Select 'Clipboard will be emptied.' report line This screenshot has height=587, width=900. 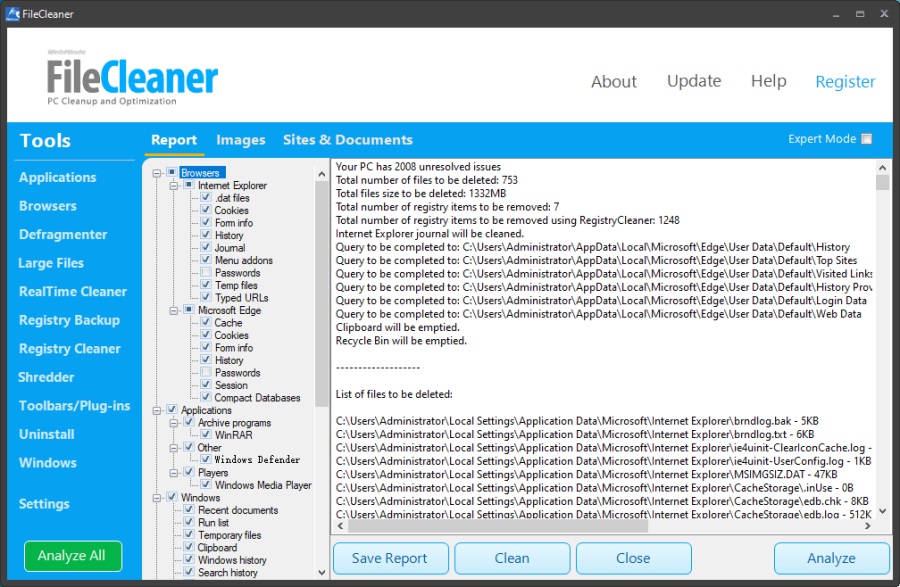[x=397, y=327]
